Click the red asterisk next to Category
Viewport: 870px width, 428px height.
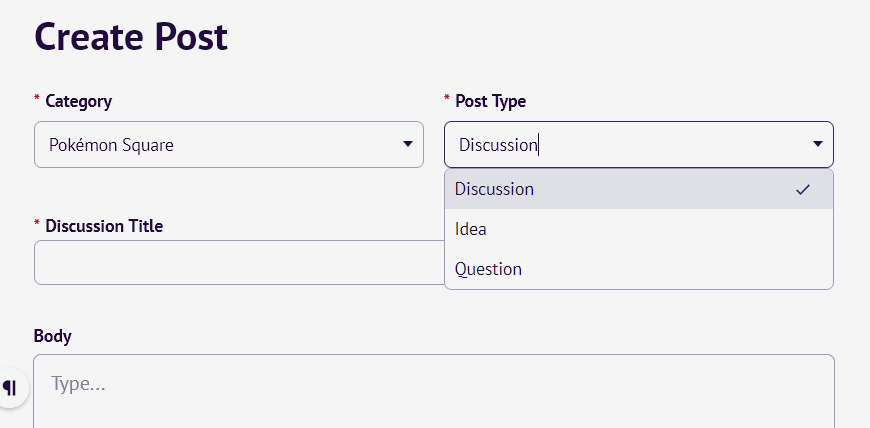[x=37, y=98]
